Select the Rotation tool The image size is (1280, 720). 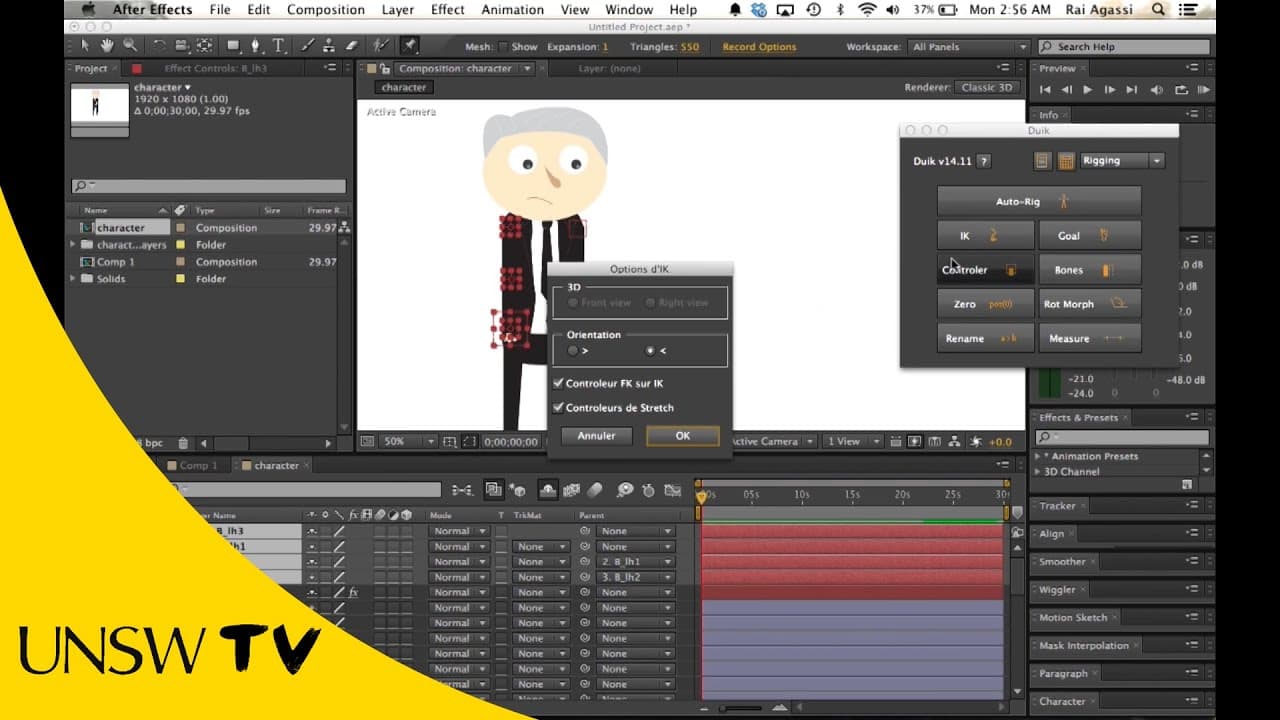tap(160, 46)
